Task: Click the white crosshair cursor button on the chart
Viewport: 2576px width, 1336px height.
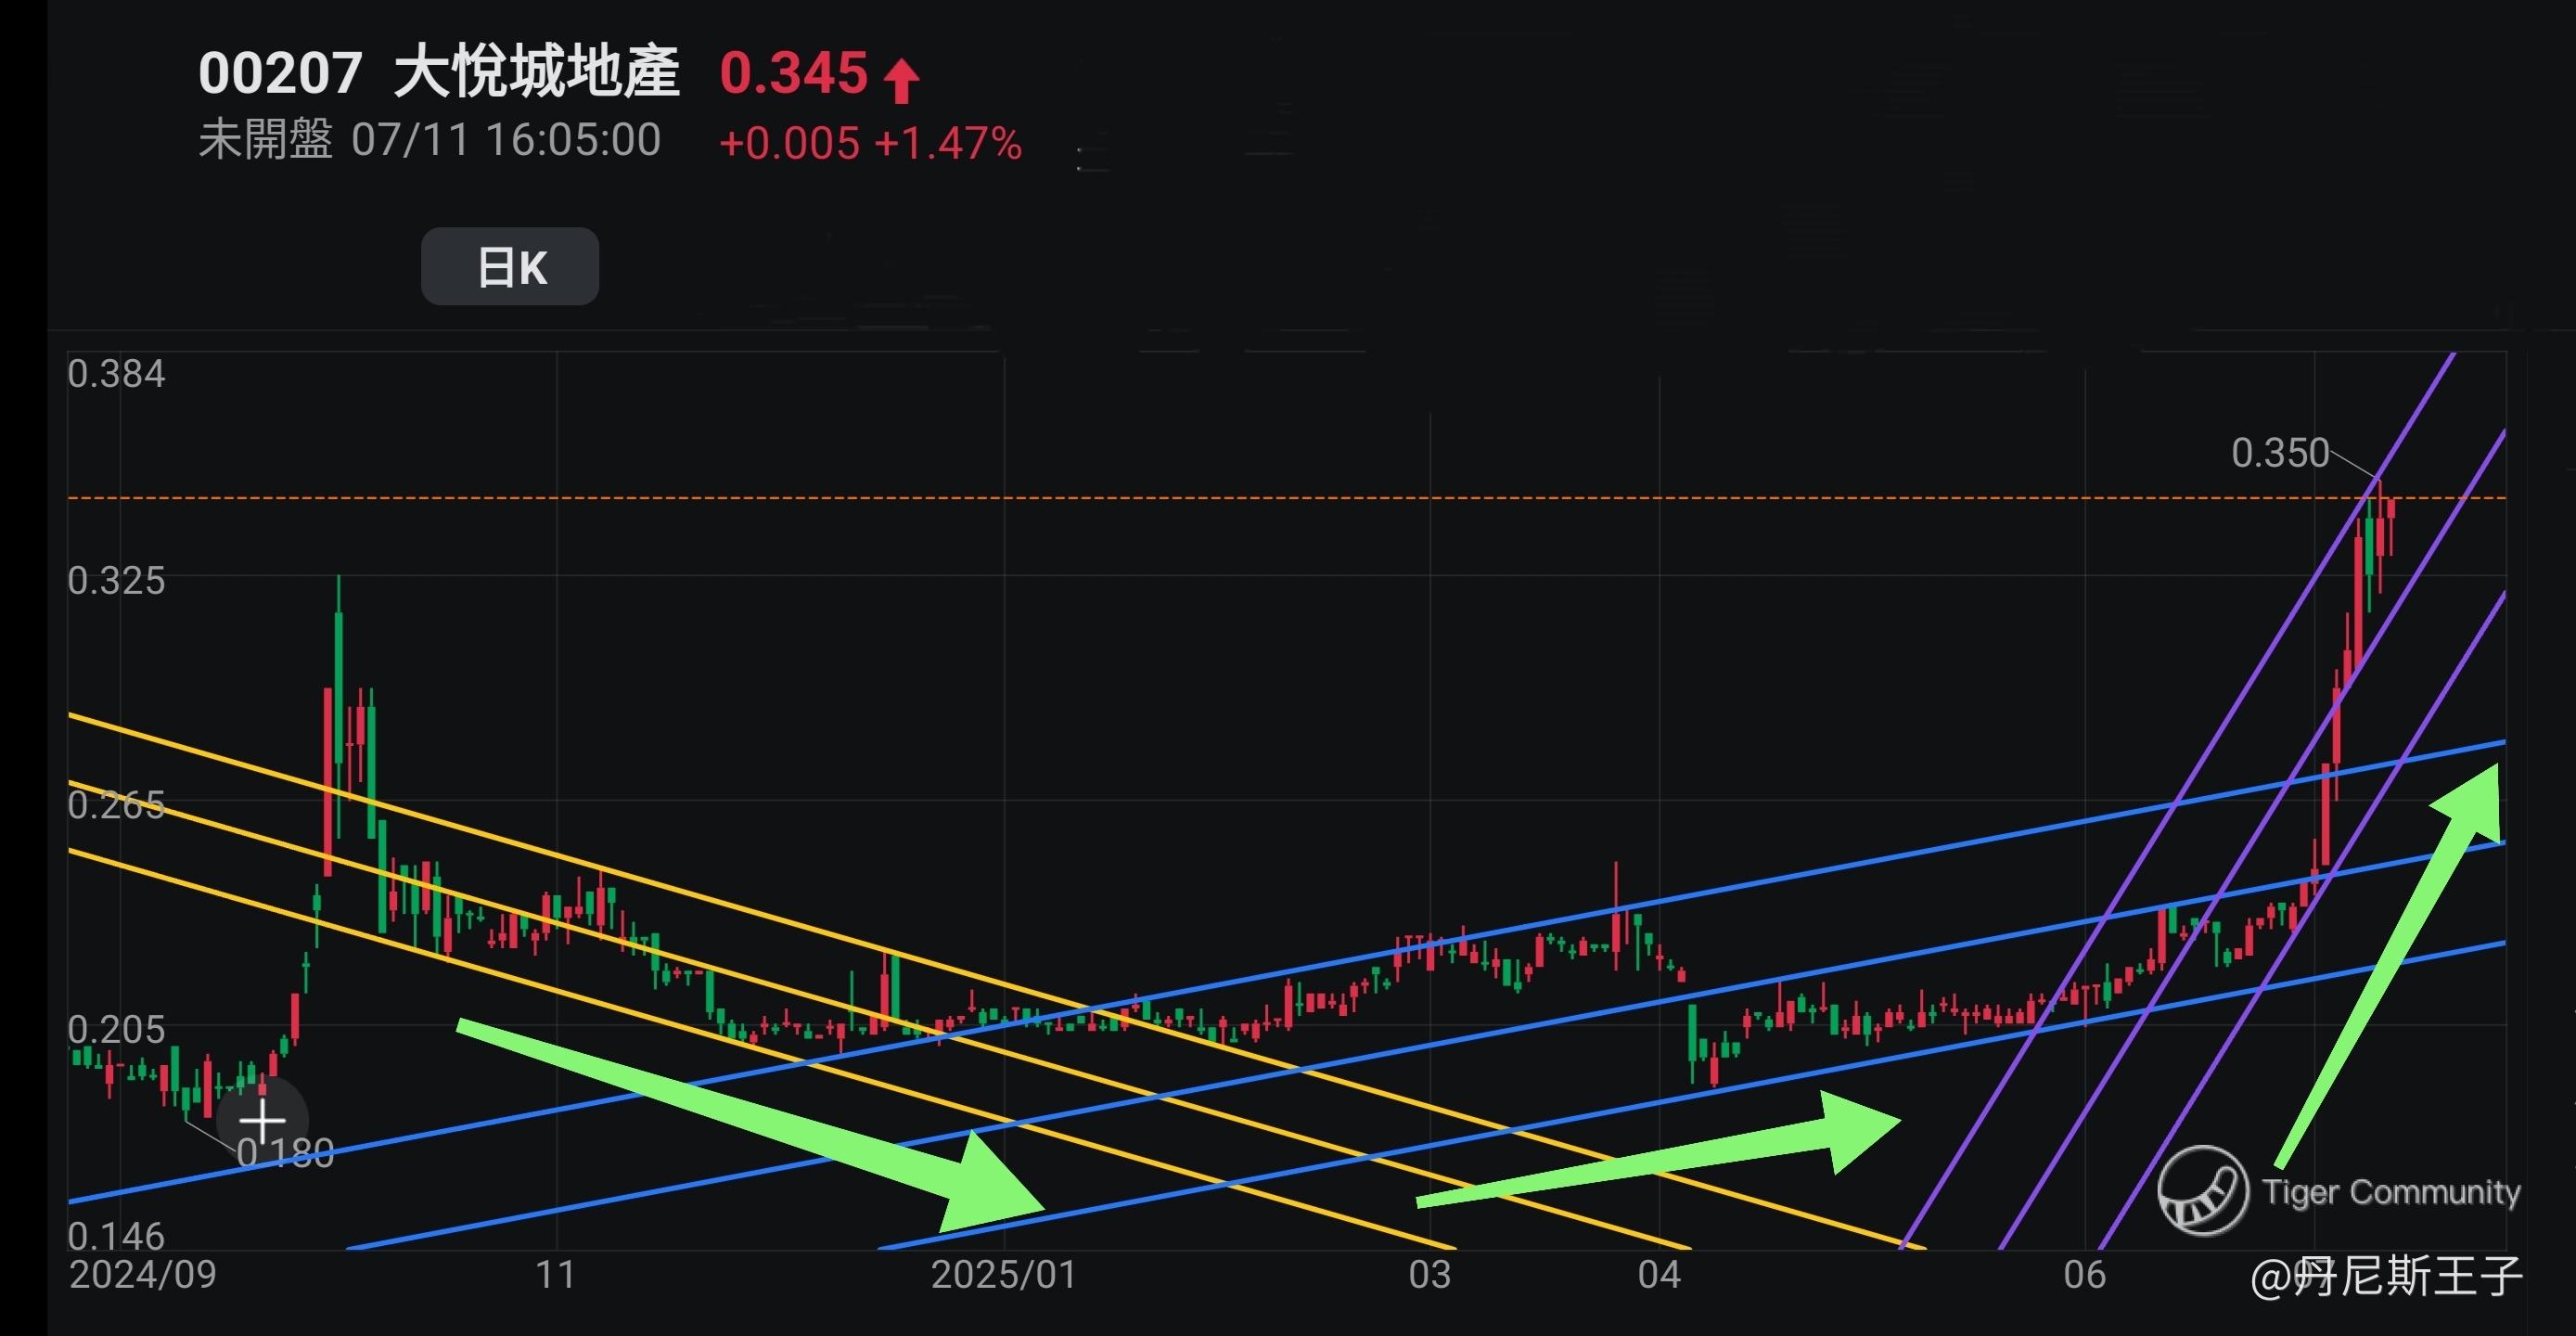Action: click(x=262, y=1121)
